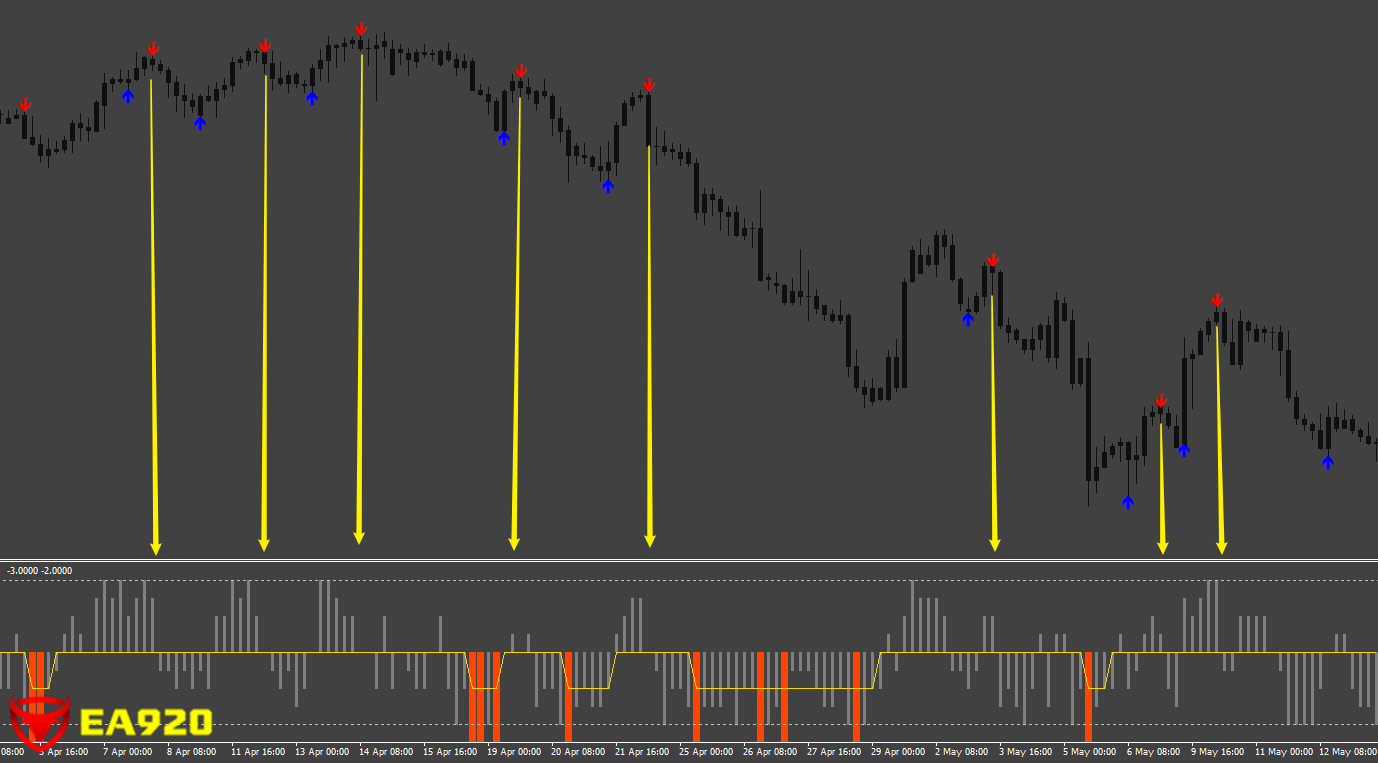Click the leftmost red sell arrow
This screenshot has height=763, width=1378.
(x=25, y=105)
